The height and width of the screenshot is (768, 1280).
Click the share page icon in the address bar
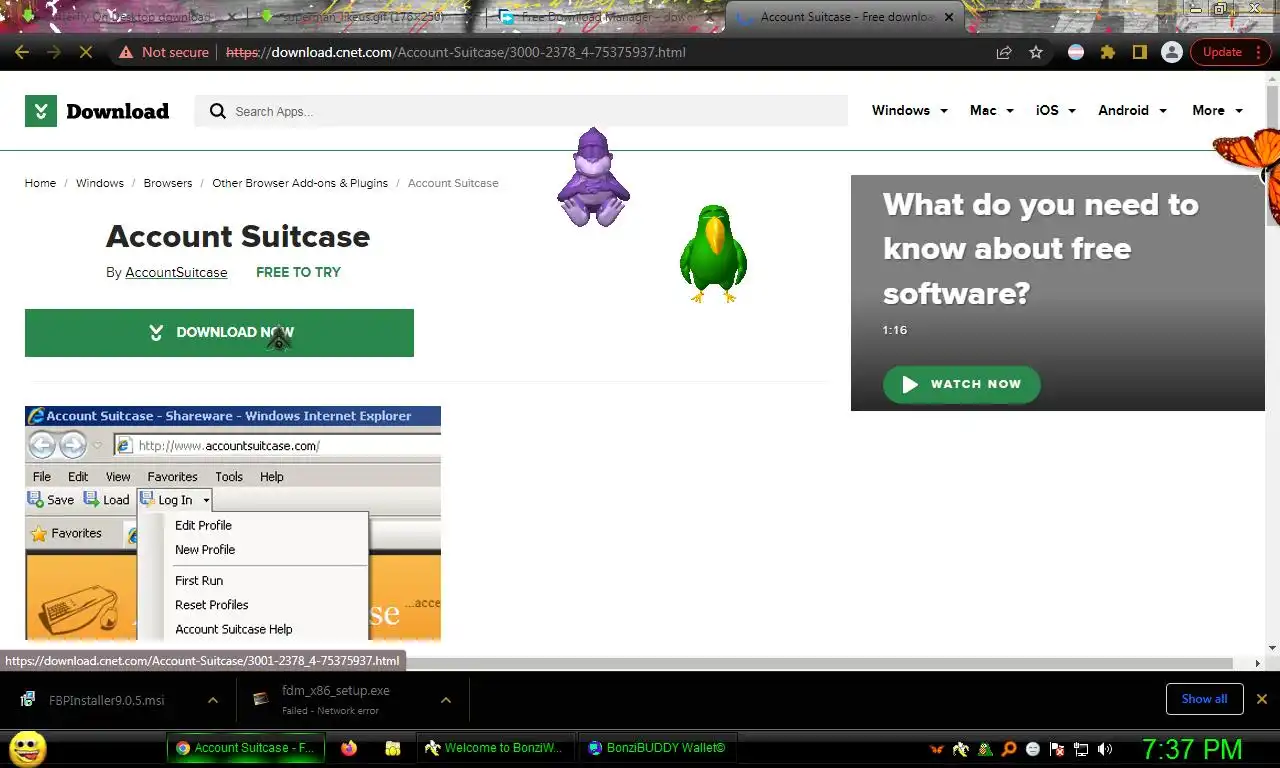[x=1004, y=52]
